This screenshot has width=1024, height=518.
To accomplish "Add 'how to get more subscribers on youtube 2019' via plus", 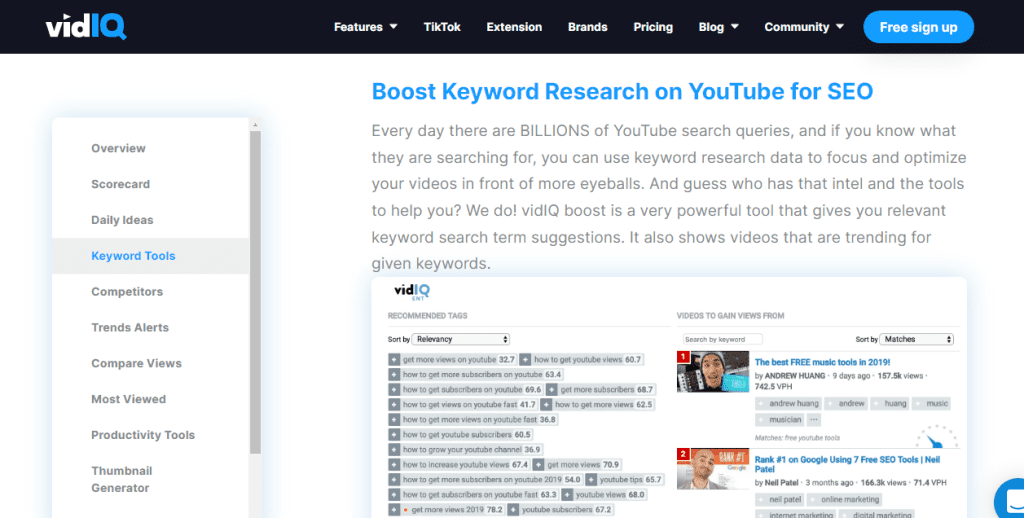I will tap(394, 480).
